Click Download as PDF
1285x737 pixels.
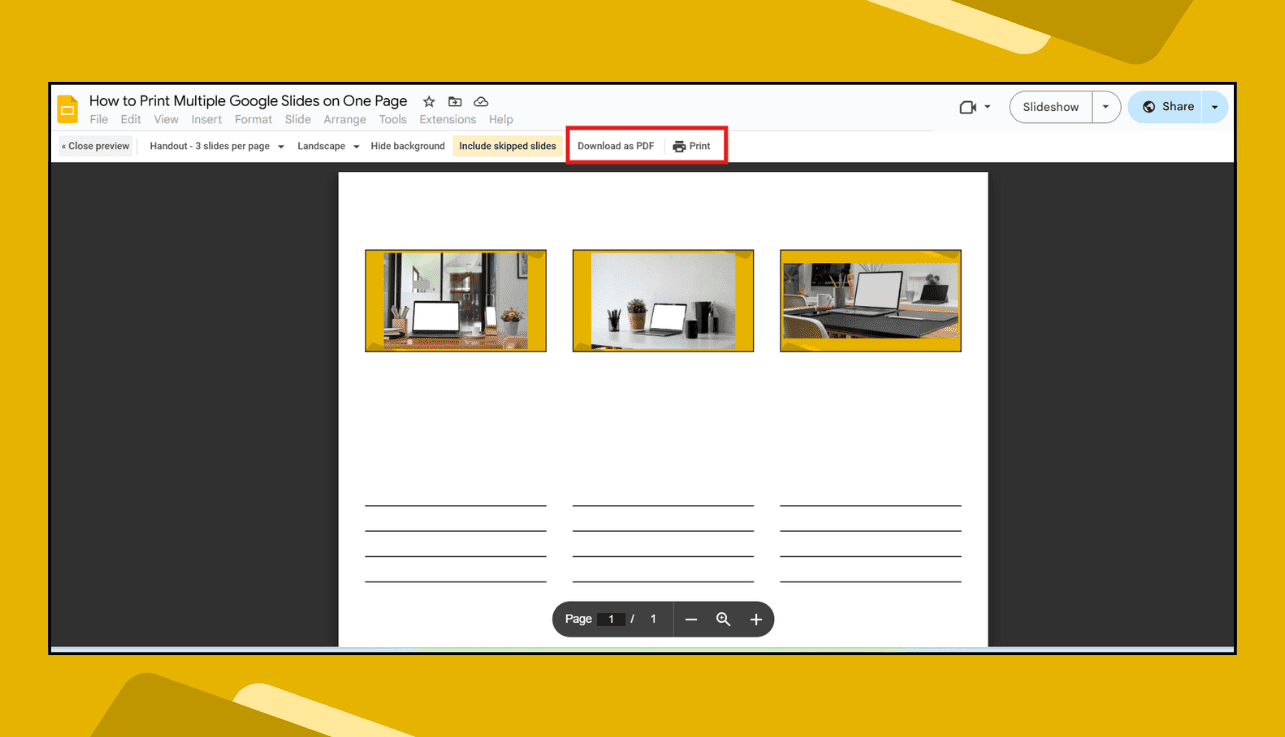[615, 145]
